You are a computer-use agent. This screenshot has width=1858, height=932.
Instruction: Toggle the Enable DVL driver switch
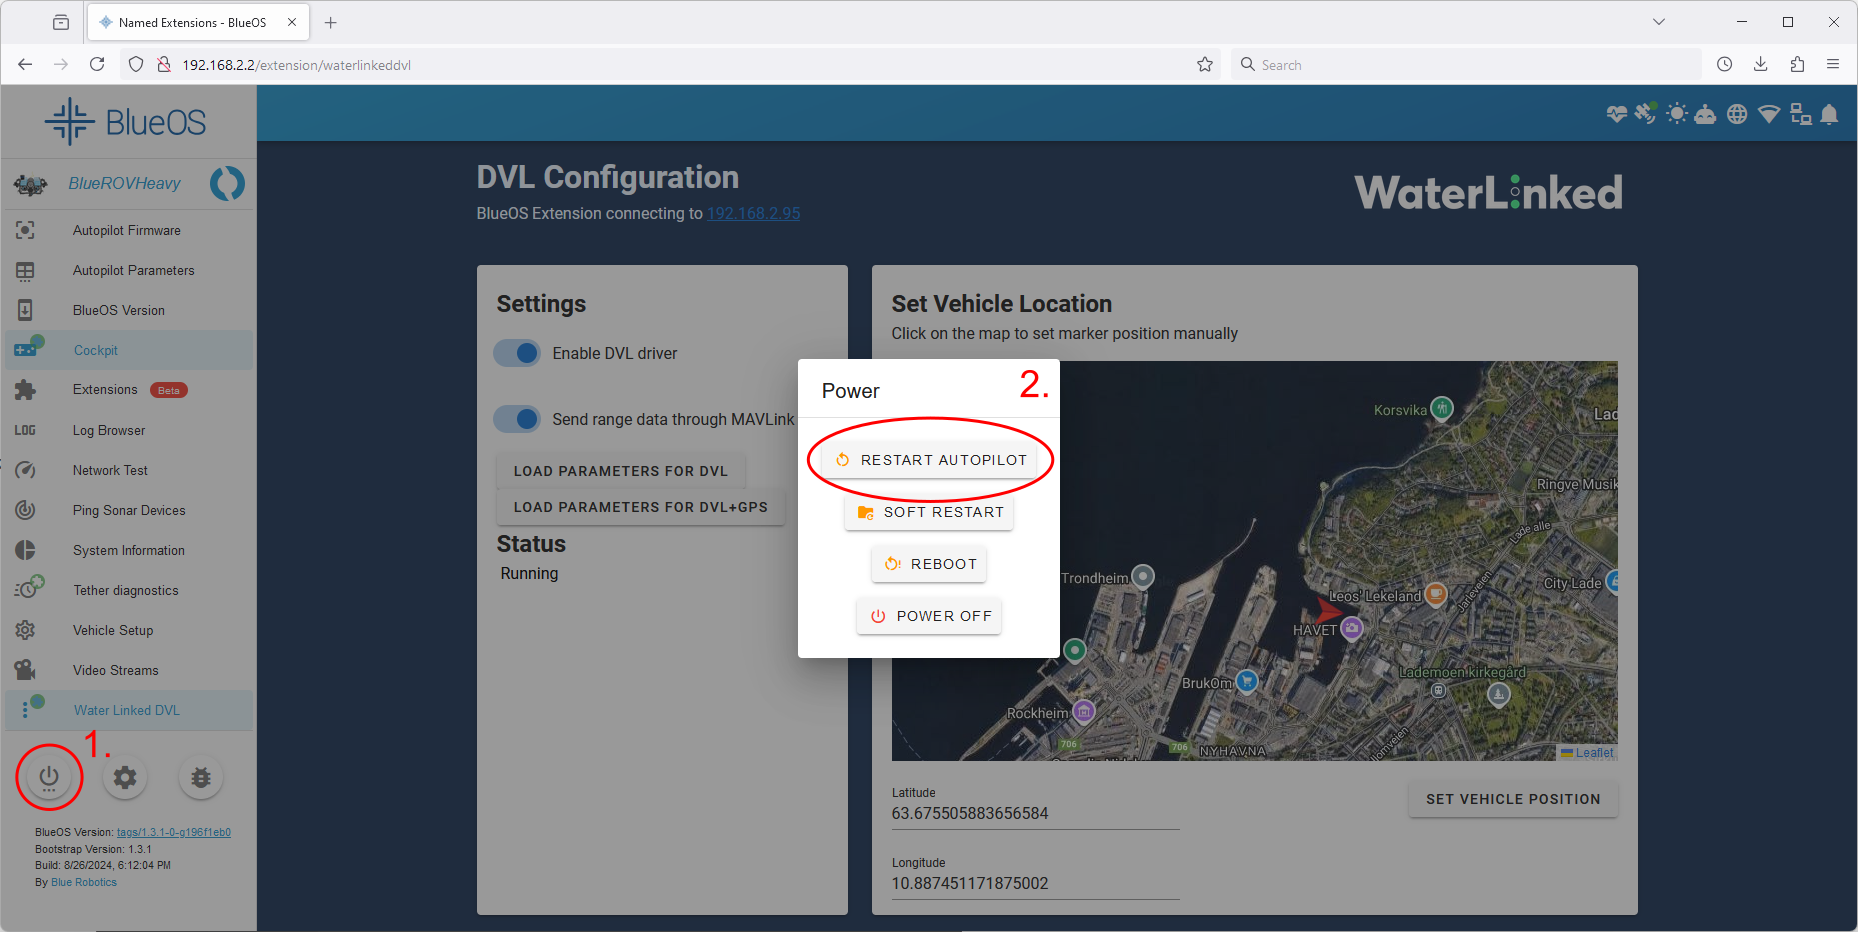click(518, 353)
